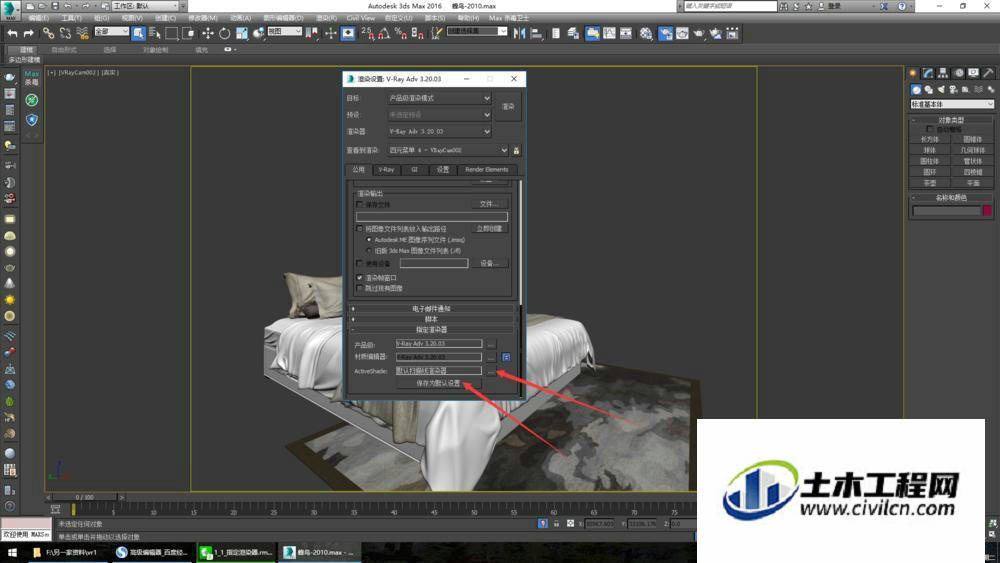Activate the Select and Move tool
Screen dimensions: 1000x563
click(x=208, y=33)
